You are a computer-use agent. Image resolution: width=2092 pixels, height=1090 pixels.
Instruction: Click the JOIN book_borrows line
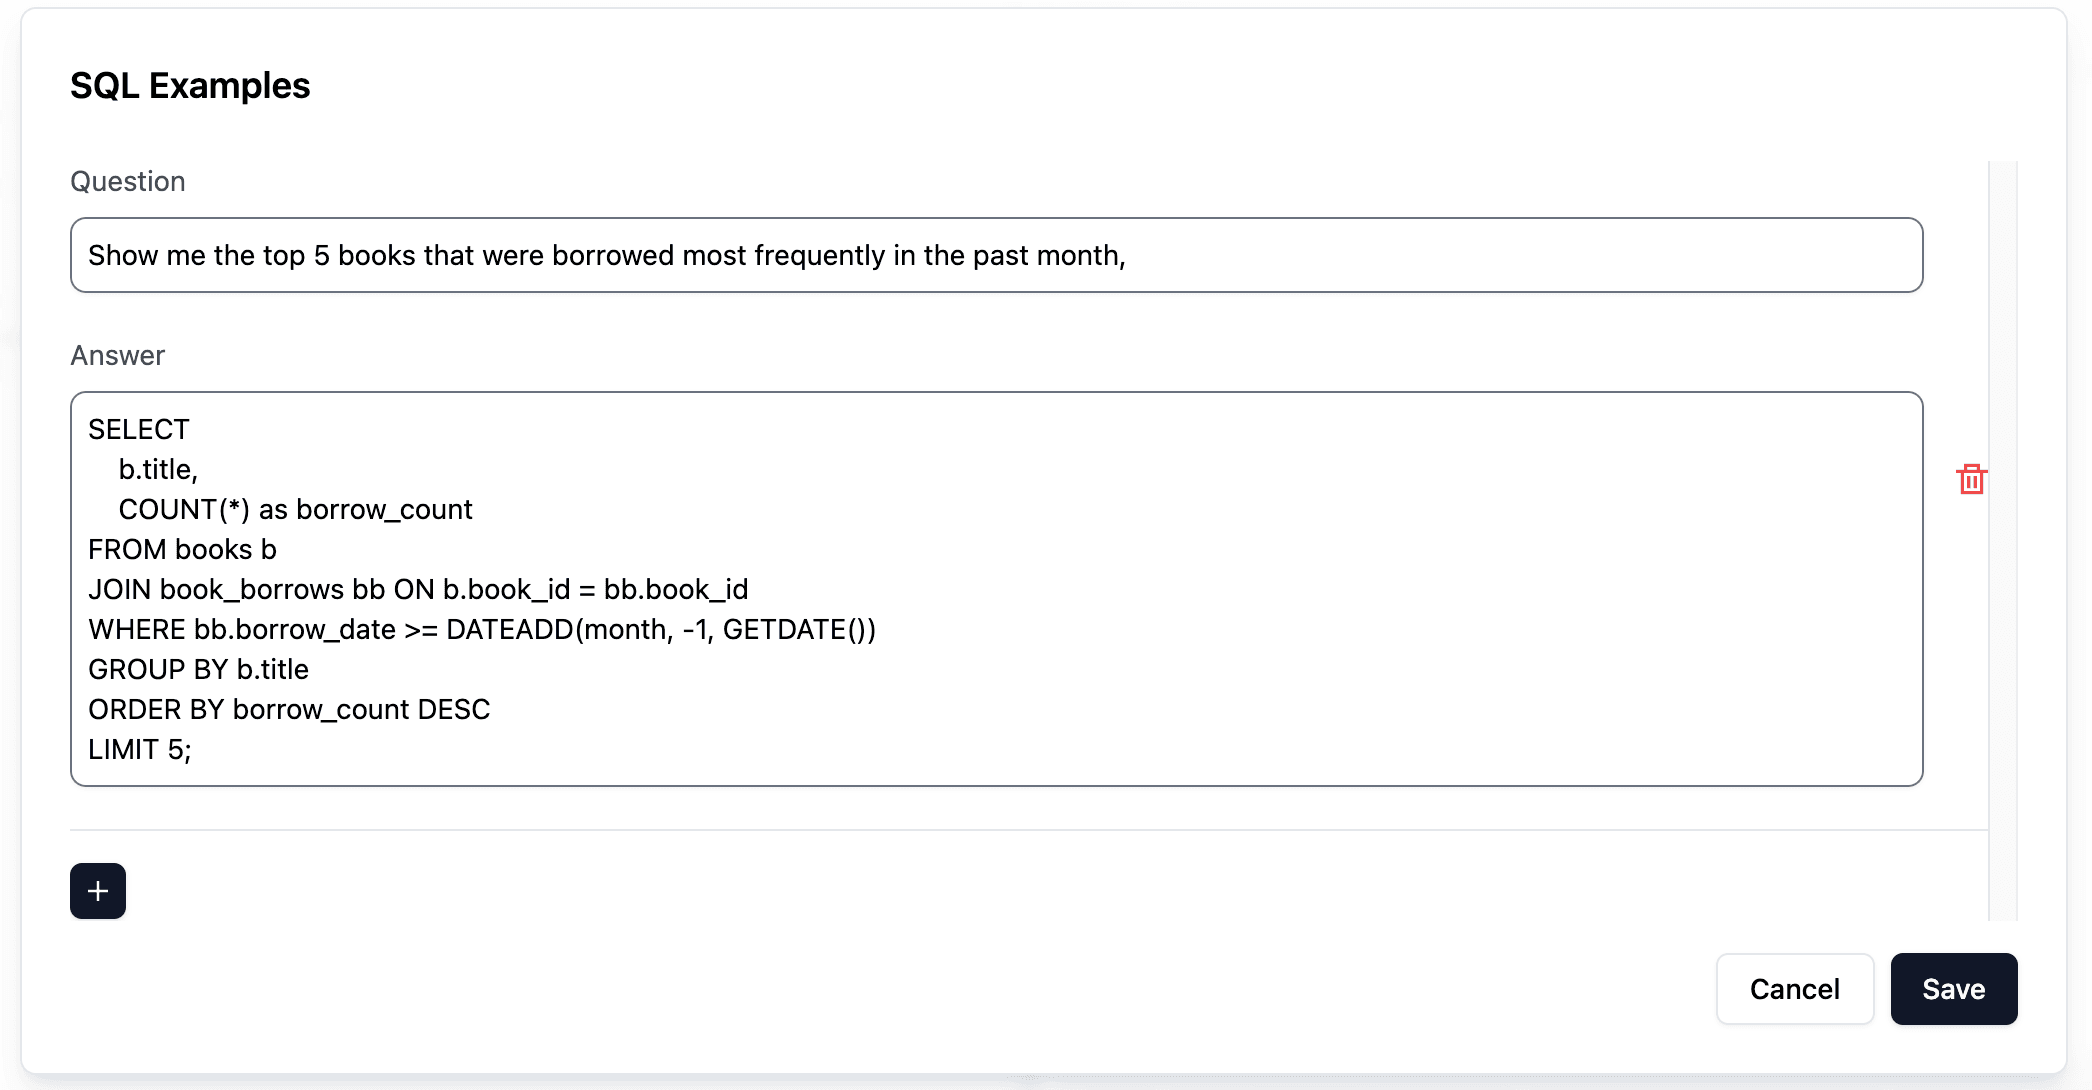click(x=417, y=589)
